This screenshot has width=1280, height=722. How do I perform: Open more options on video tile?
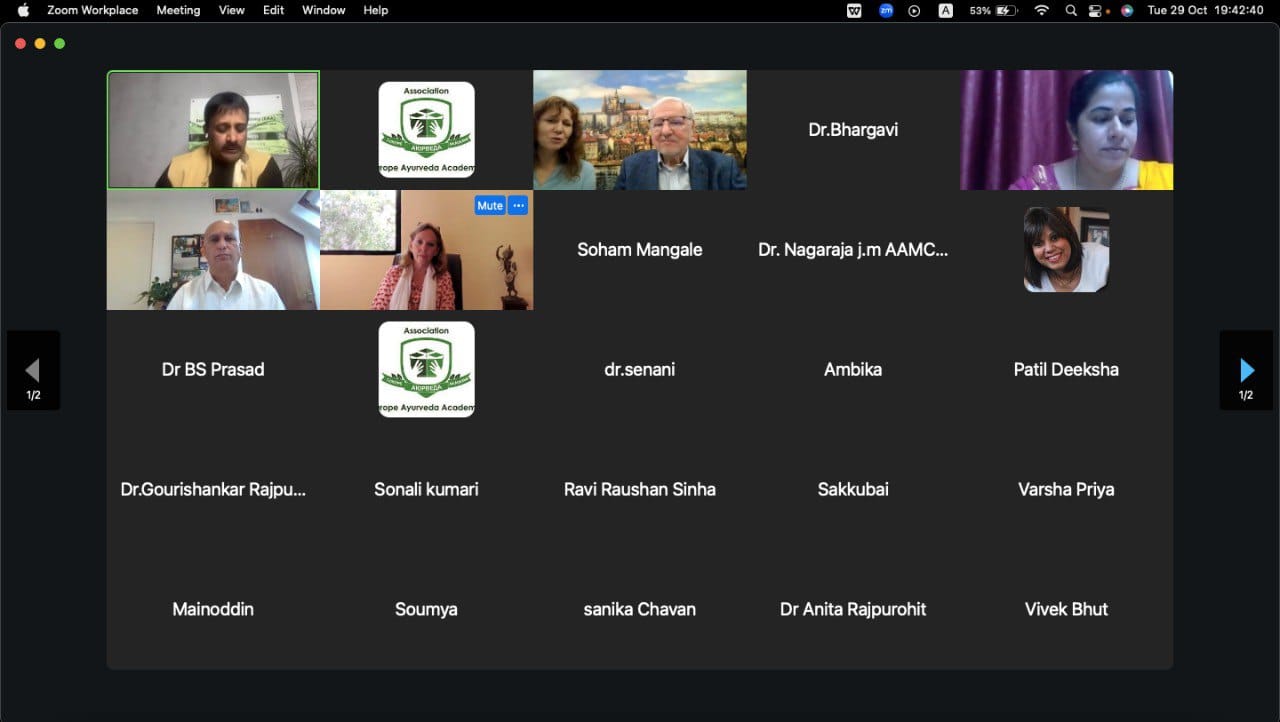[518, 205]
